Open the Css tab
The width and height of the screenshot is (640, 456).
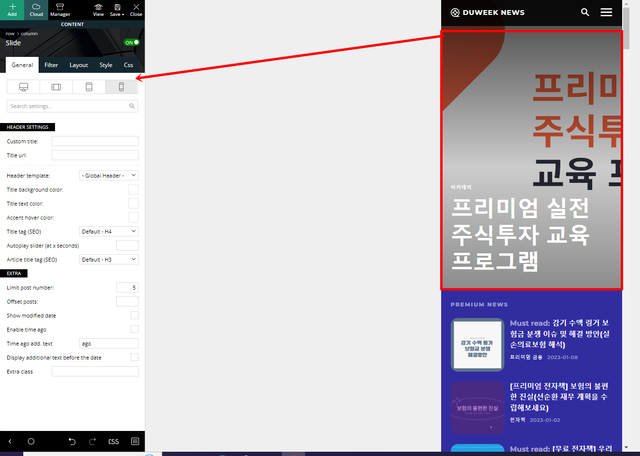coord(128,65)
